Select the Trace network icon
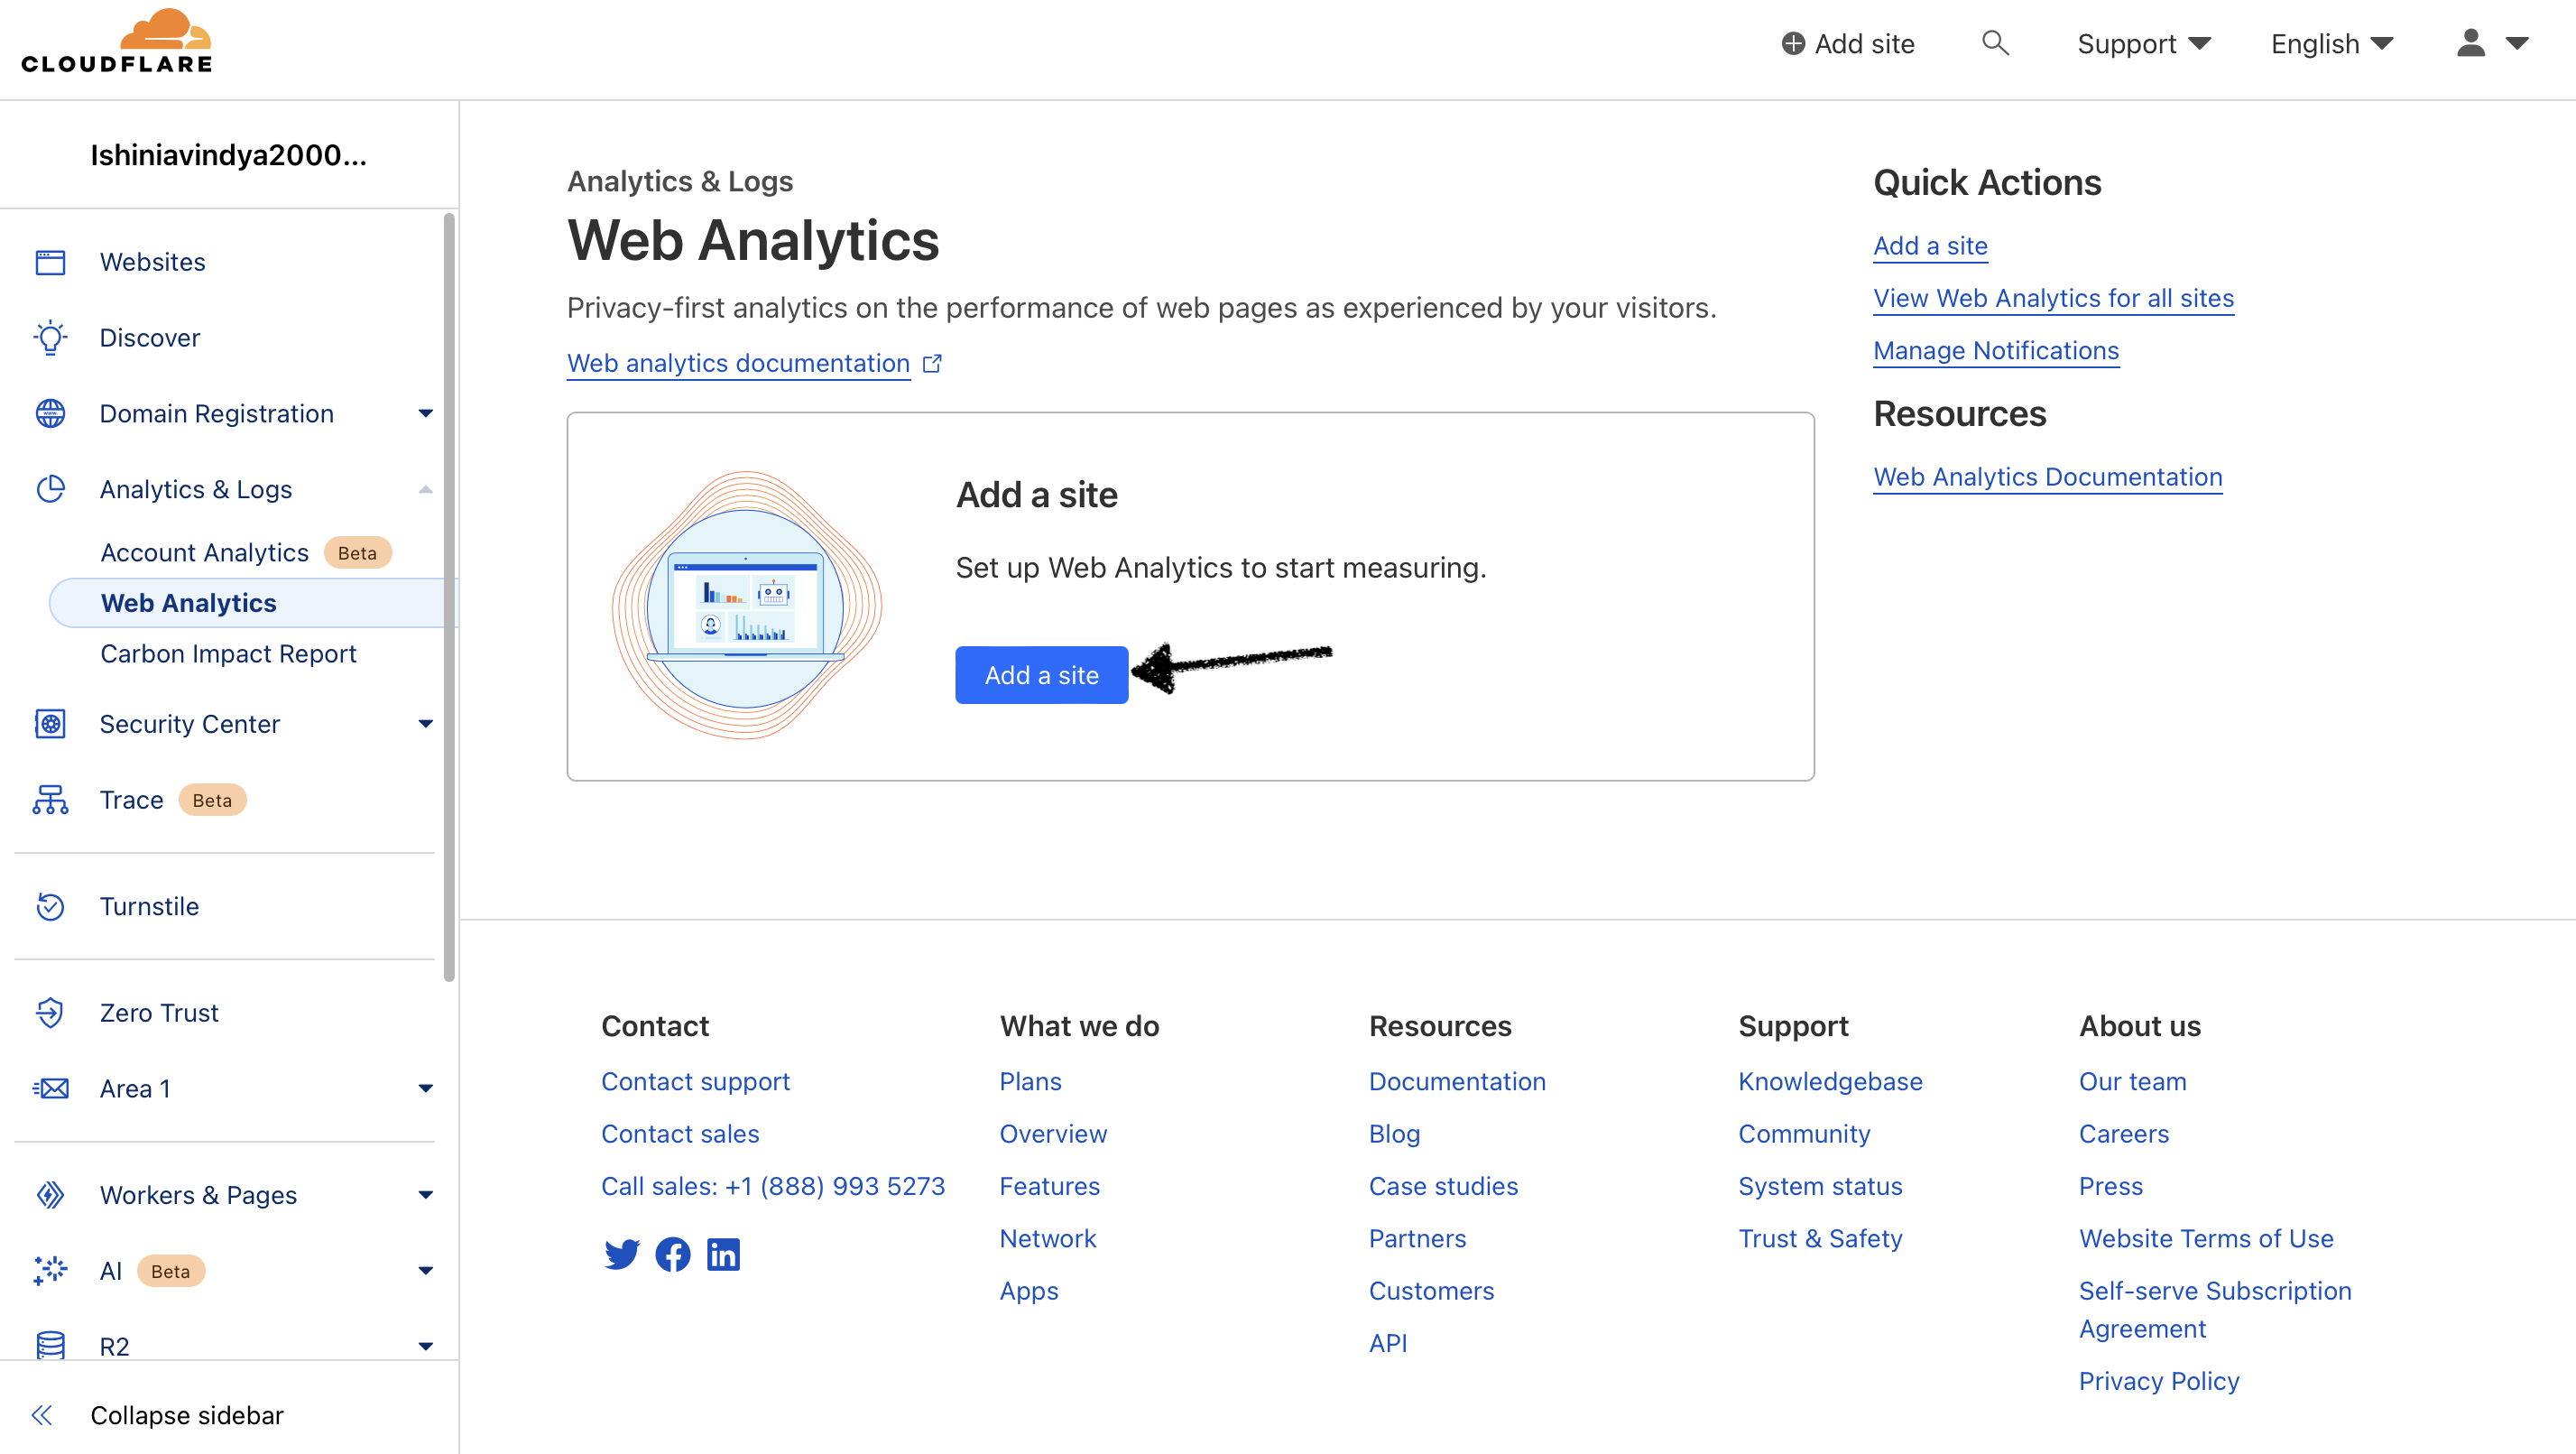The width and height of the screenshot is (2576, 1454). (x=50, y=799)
